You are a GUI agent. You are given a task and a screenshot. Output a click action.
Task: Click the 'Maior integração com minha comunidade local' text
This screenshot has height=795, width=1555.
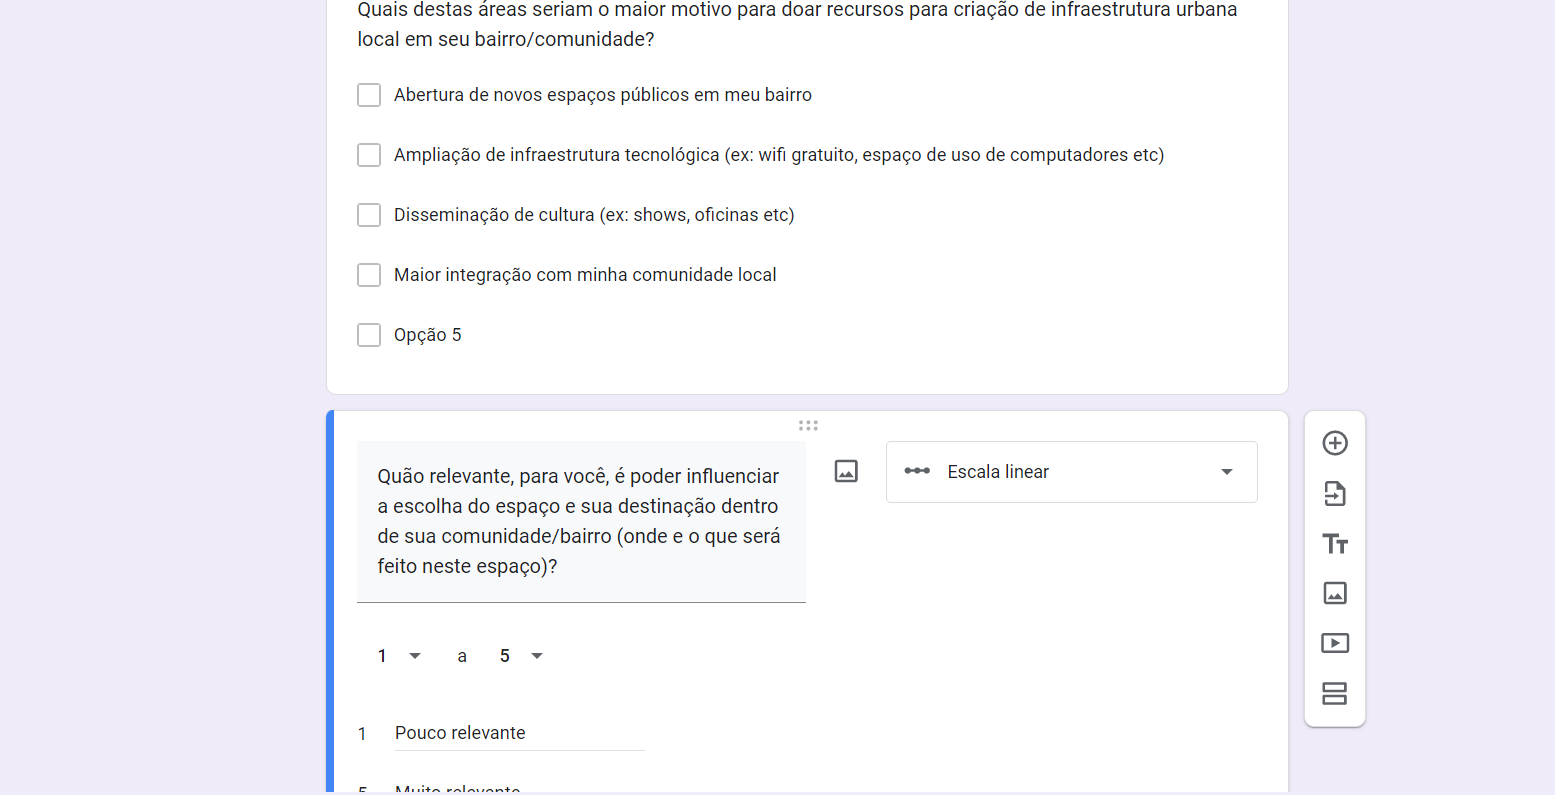585,275
